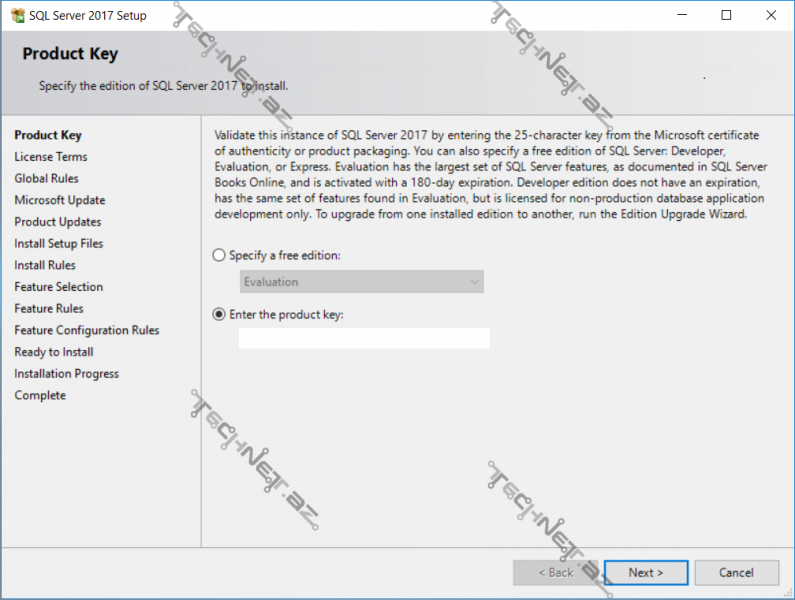Go to the License Terms step
The height and width of the screenshot is (600, 795).
click(x=51, y=157)
